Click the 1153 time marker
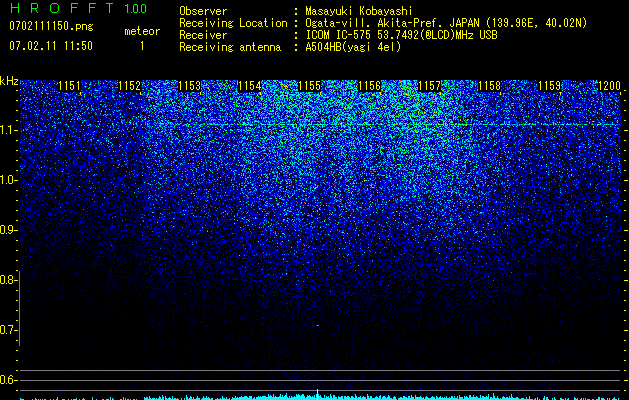 [x=189, y=86]
